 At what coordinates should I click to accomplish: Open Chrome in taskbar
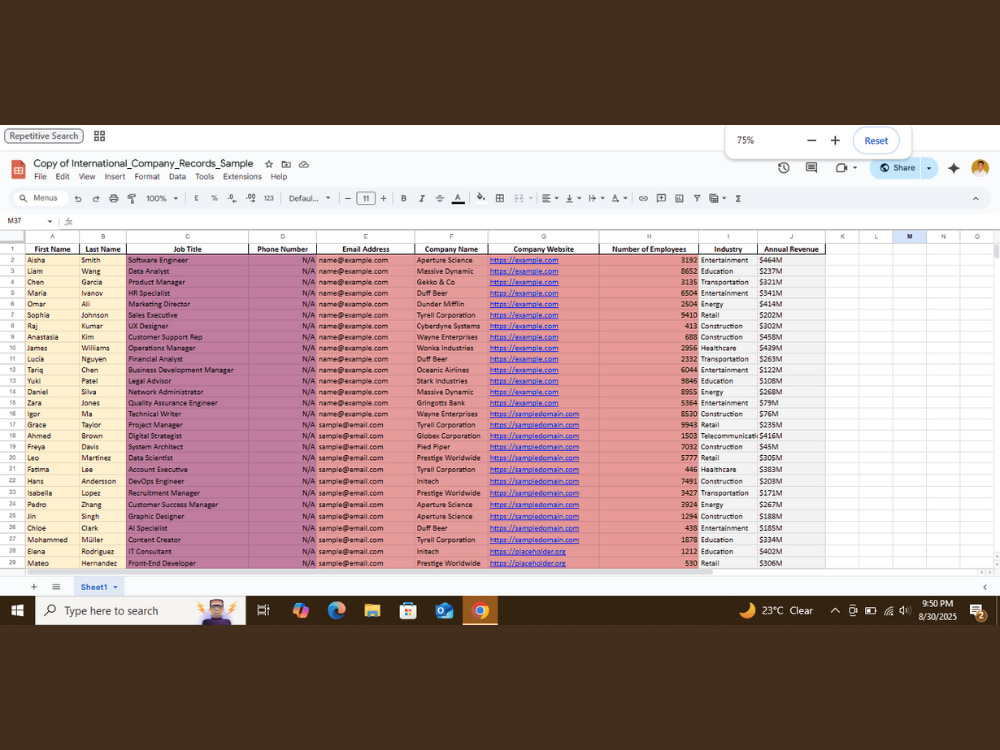(x=480, y=610)
